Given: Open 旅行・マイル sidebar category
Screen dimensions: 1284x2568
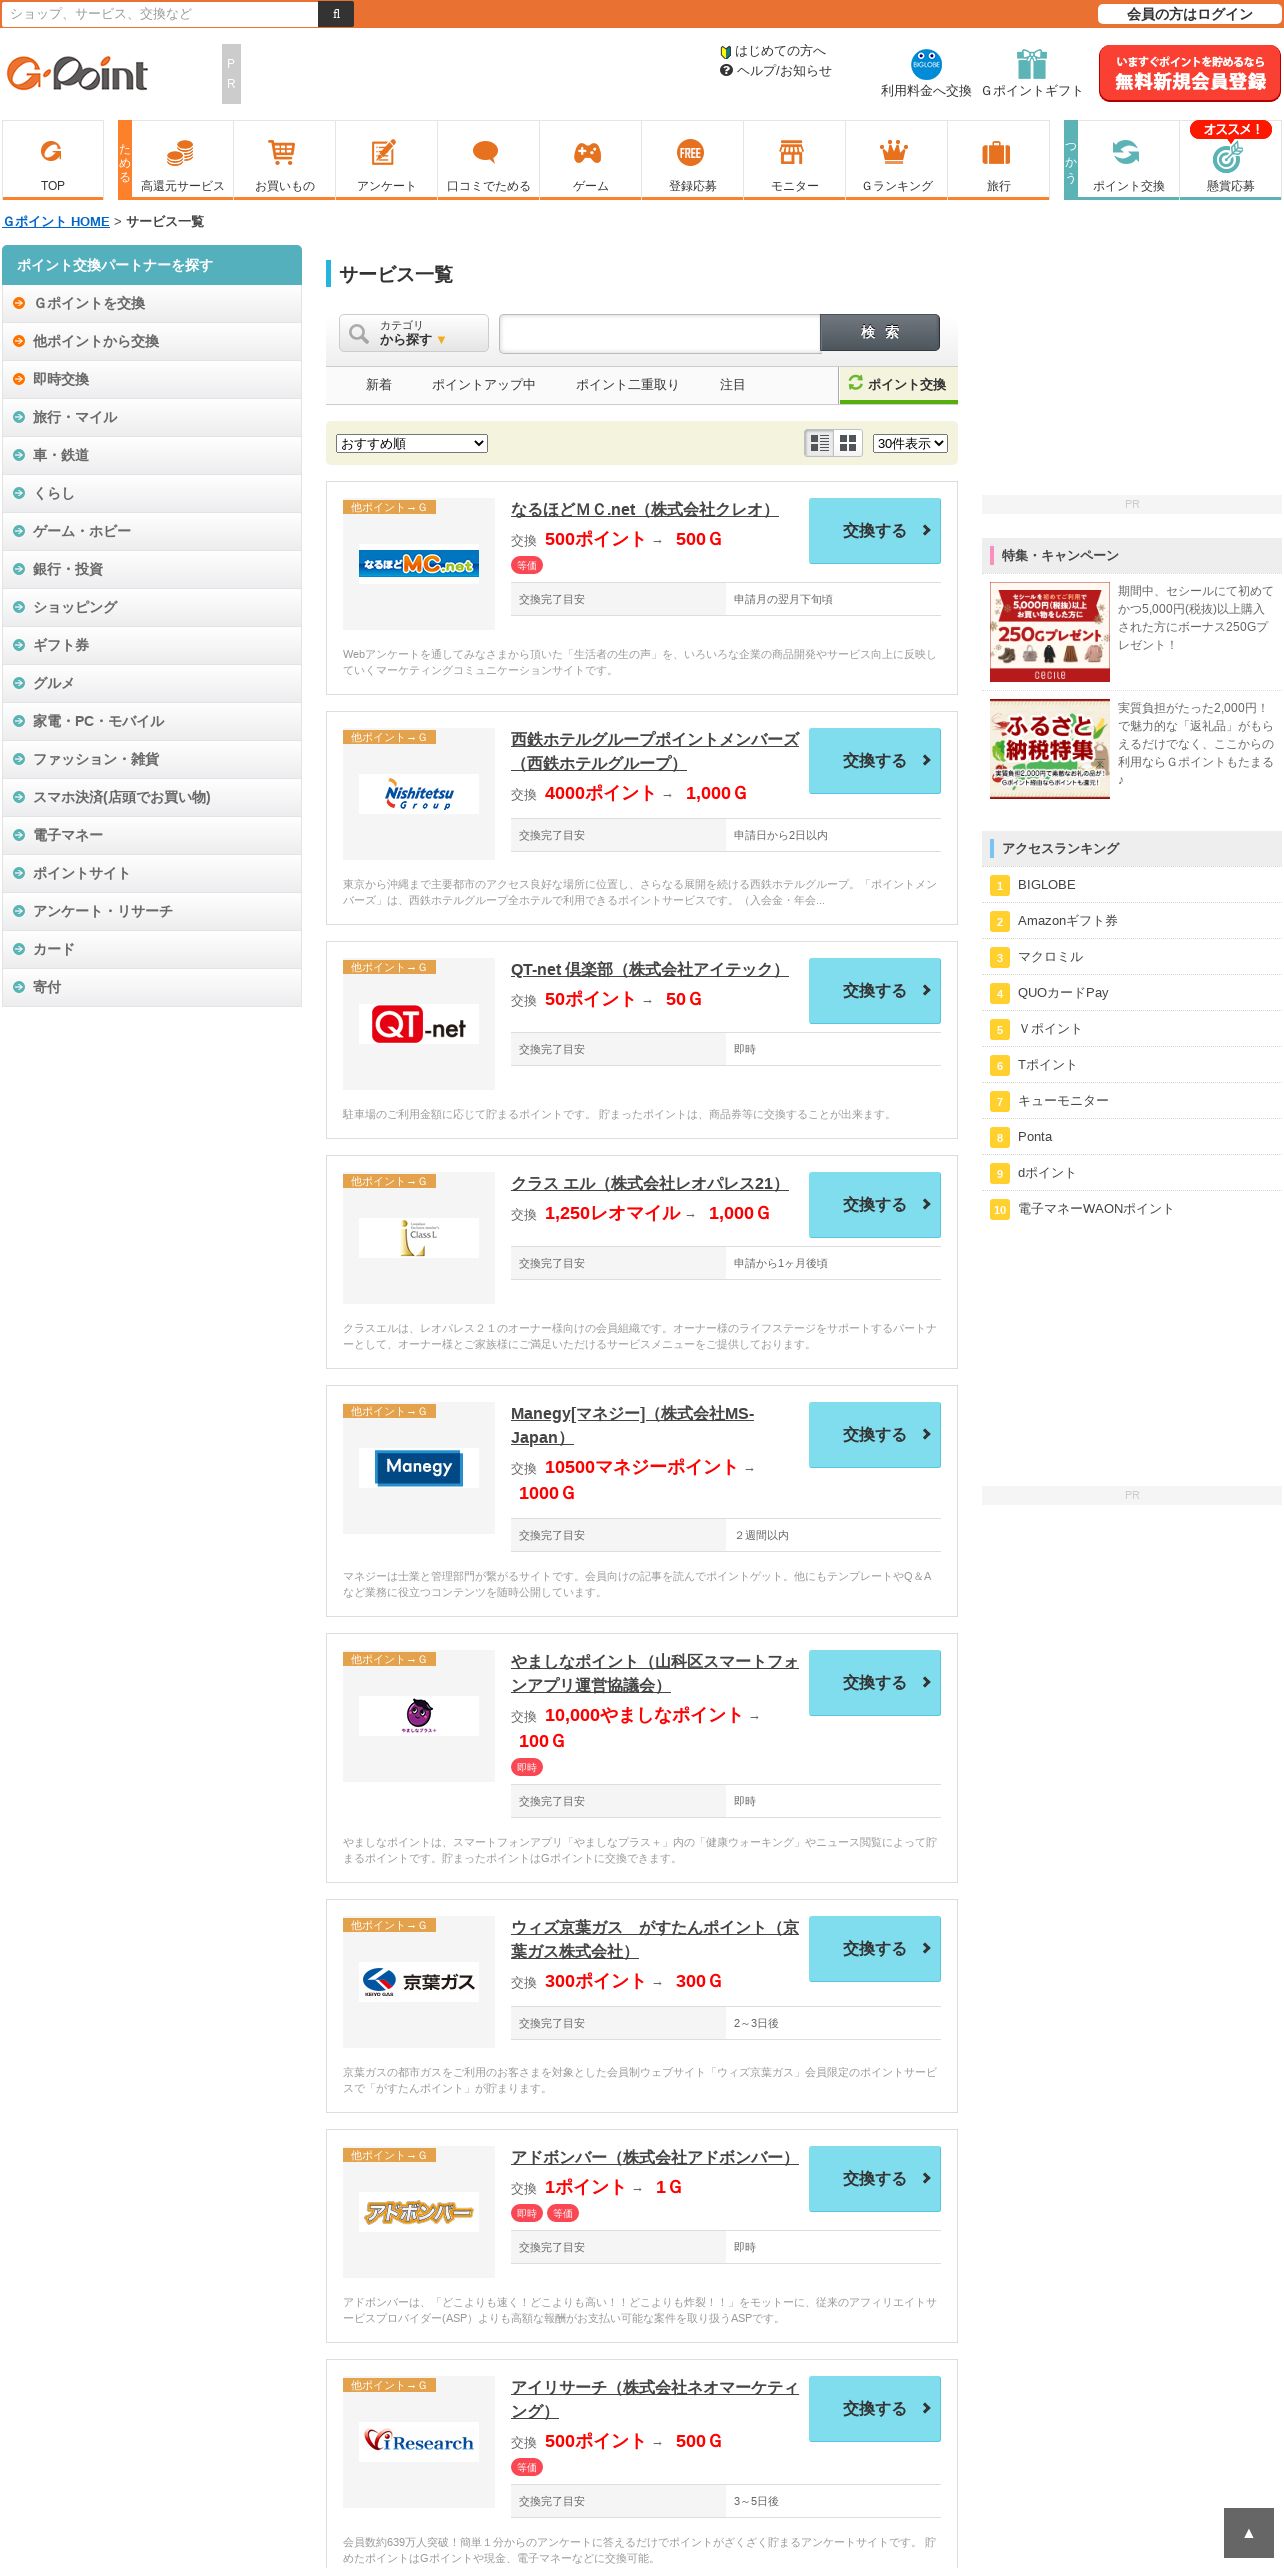Looking at the screenshot, I should pyautogui.click(x=152, y=417).
